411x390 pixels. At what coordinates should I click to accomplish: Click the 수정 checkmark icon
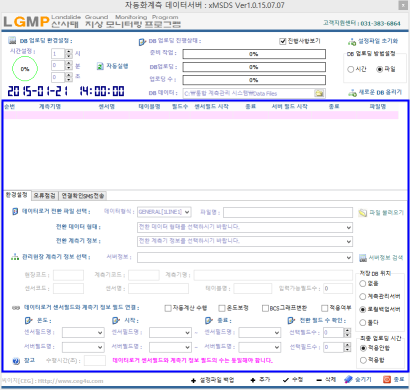tap(286, 380)
